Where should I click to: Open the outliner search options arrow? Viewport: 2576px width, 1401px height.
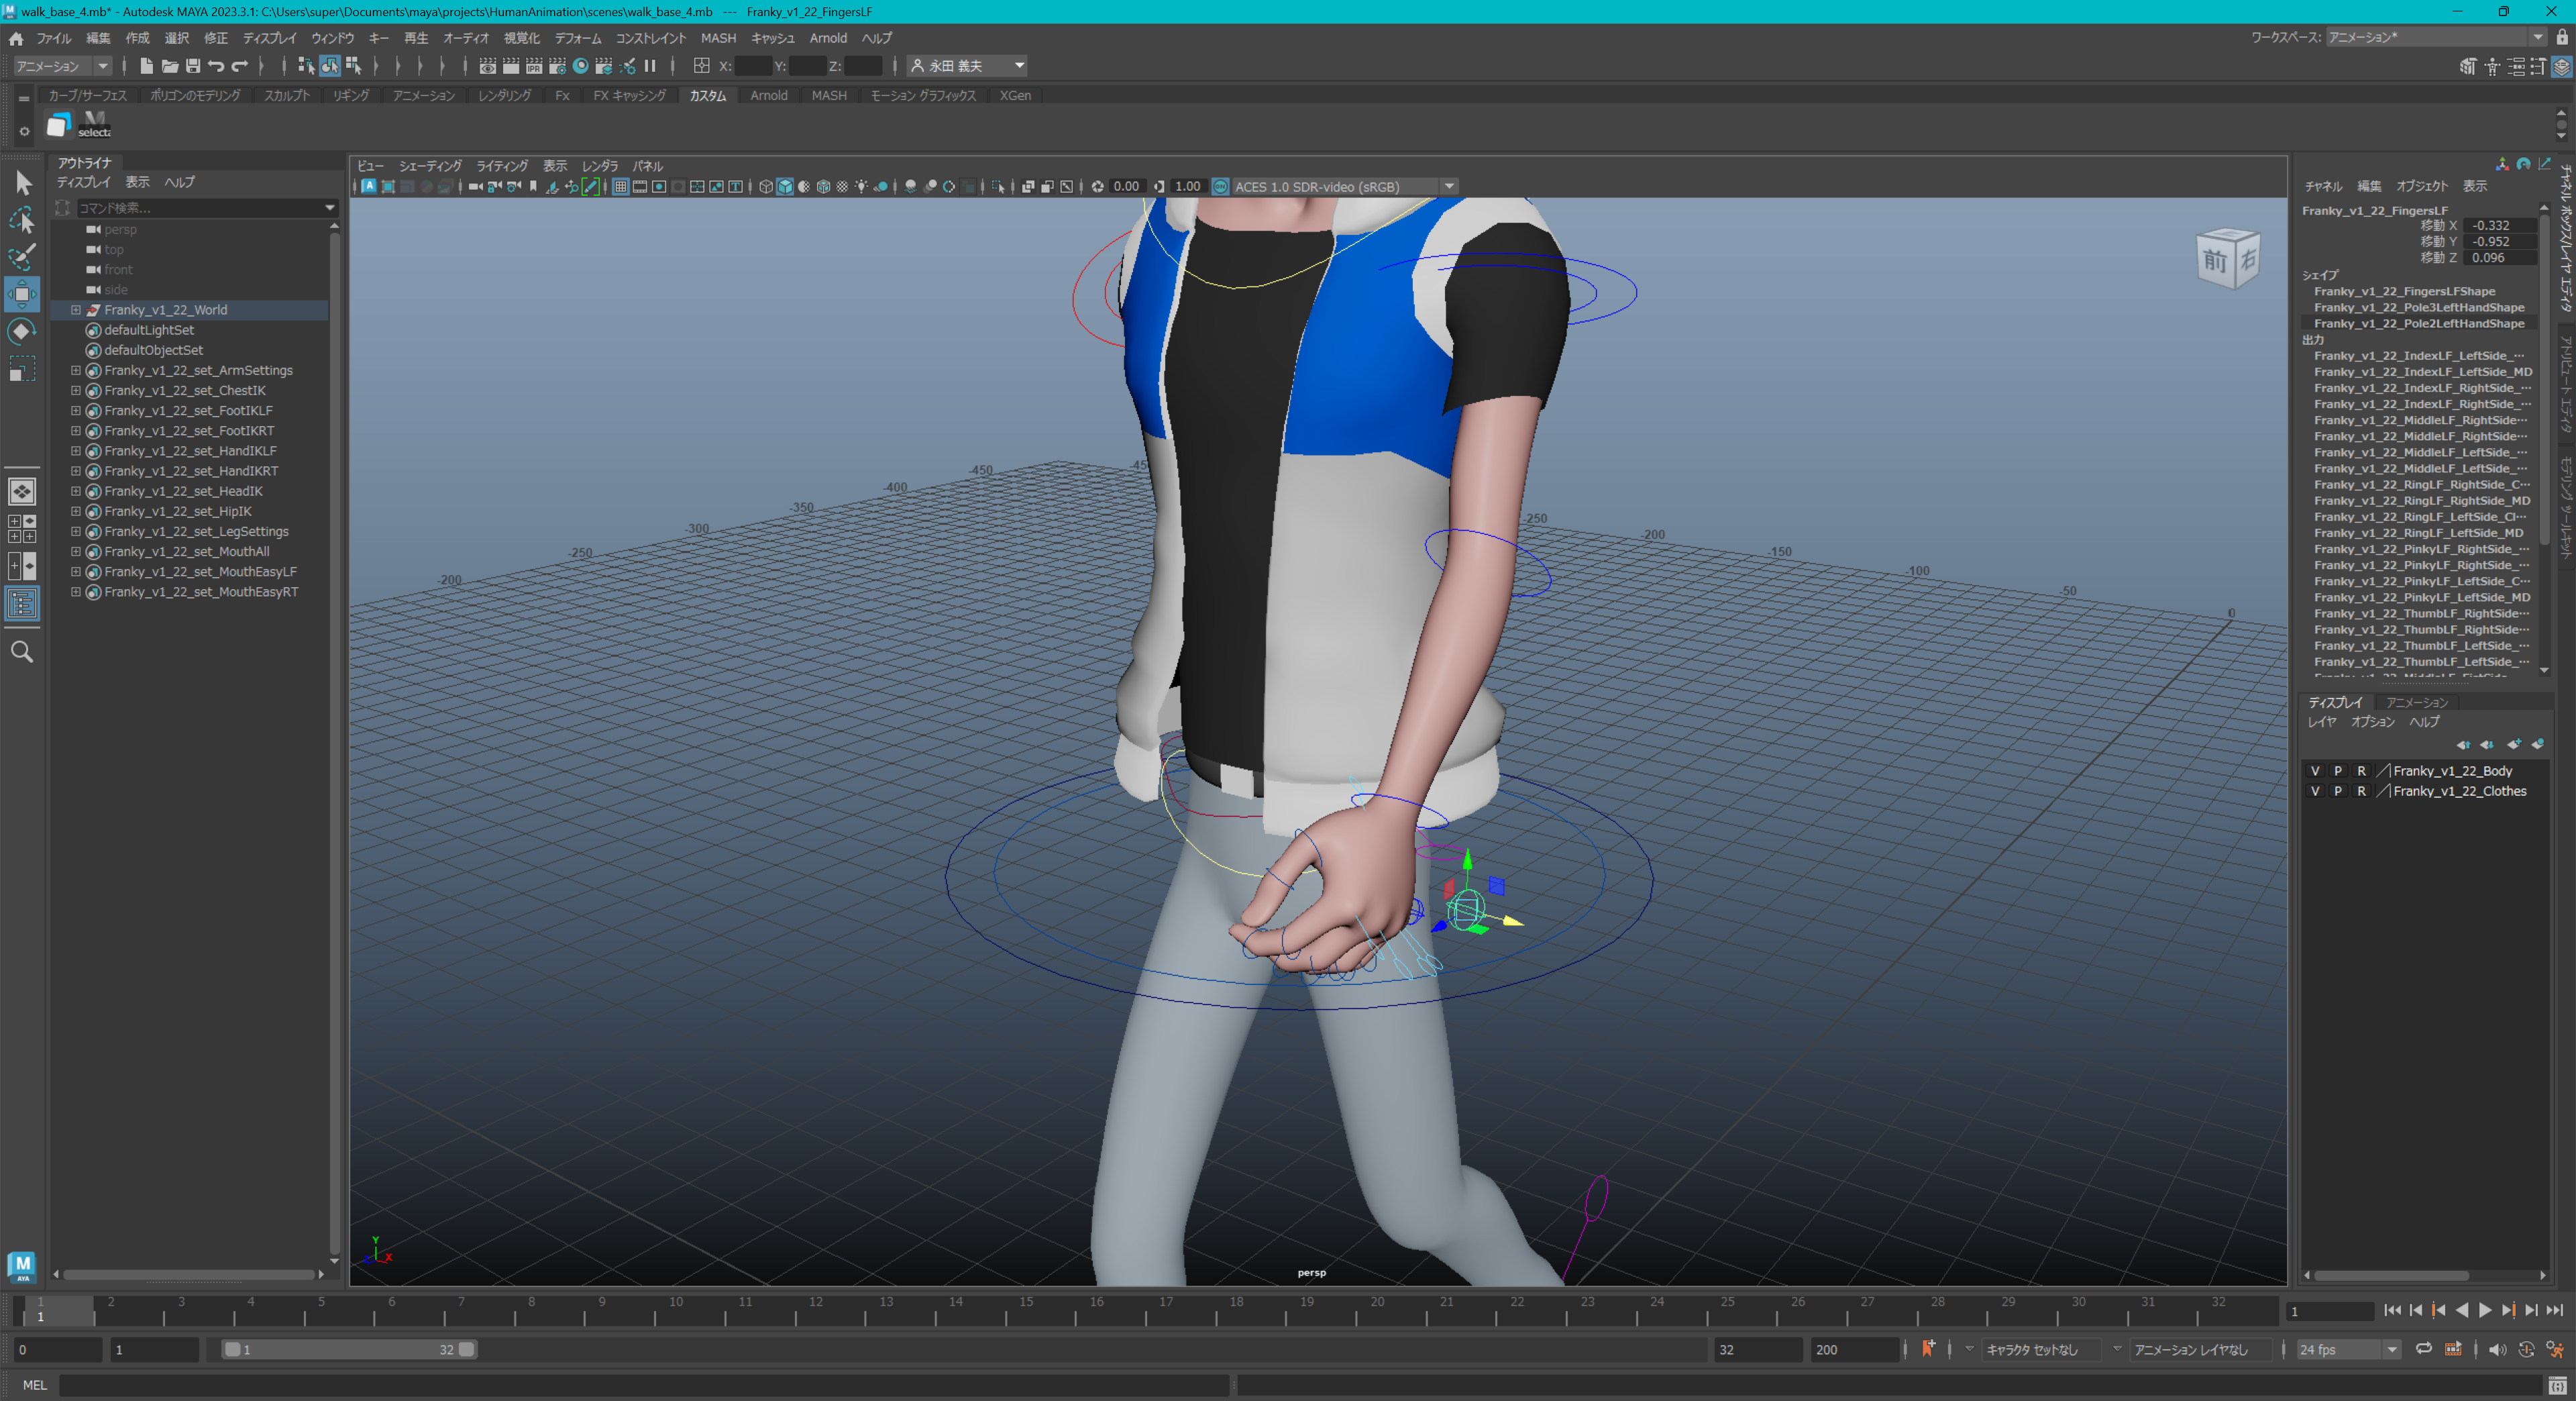coord(330,208)
